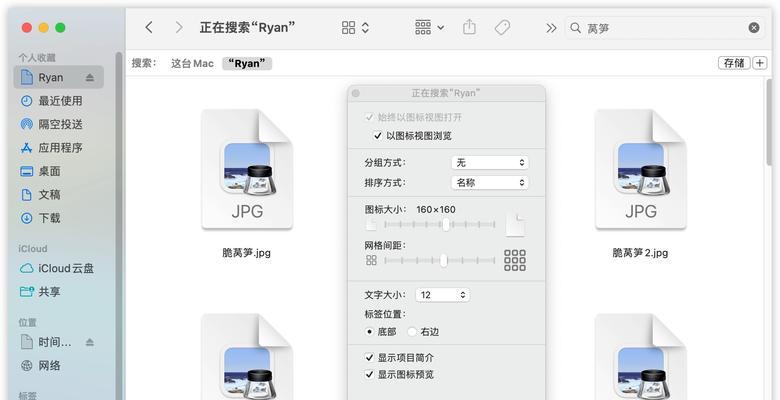
Task: Toggle 始终以图标视图打开 checkbox
Action: click(x=369, y=117)
